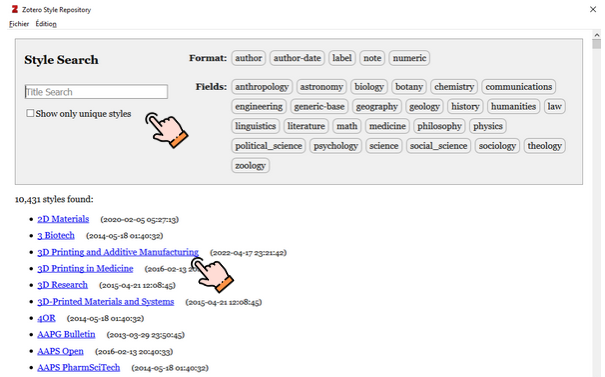Filter by author format
605x377 pixels.
[248, 58]
